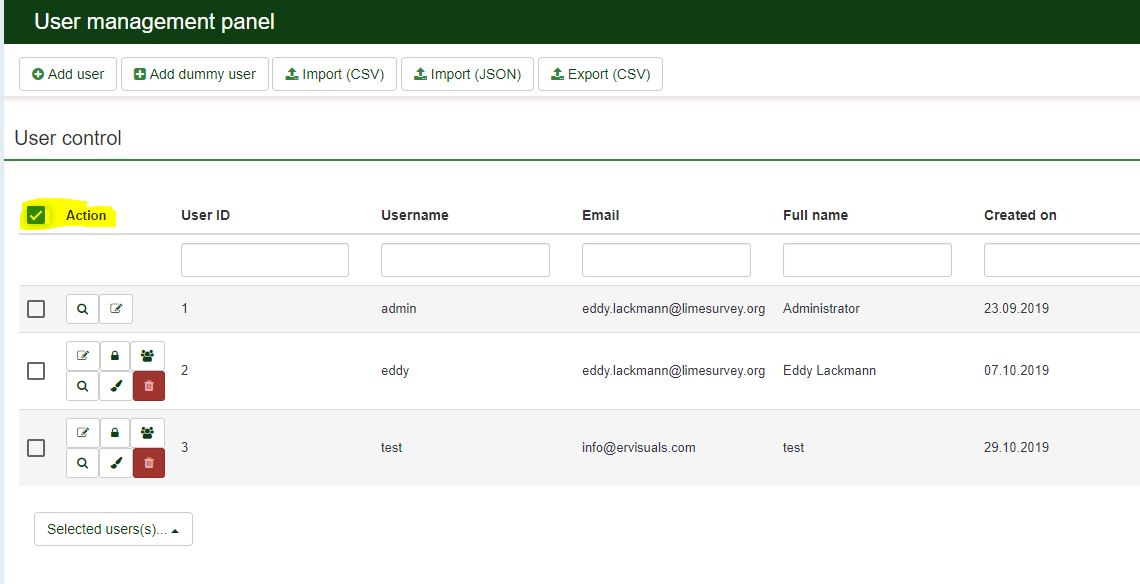Screen dimensions: 1140x584
Task: Focus the Email filter input field
Action: pyautogui.click(x=666, y=260)
